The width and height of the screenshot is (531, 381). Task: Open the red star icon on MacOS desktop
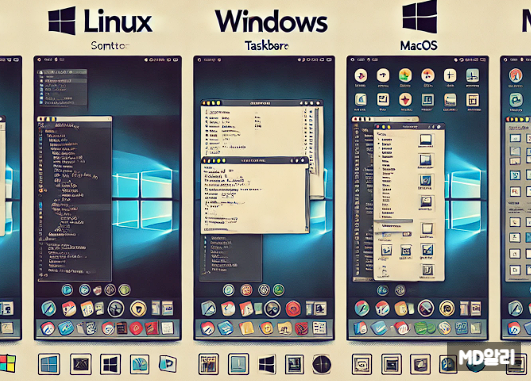click(x=405, y=100)
